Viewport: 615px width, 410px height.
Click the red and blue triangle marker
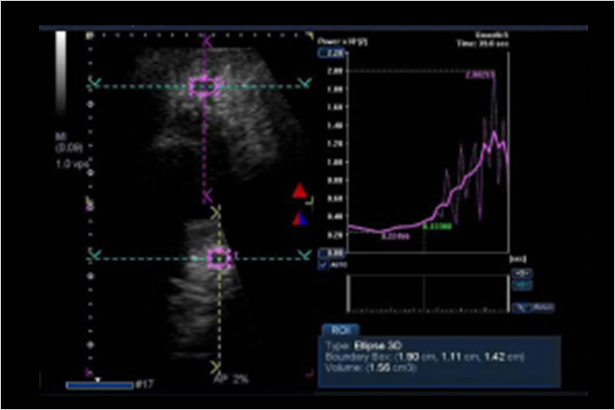pyautogui.click(x=298, y=218)
